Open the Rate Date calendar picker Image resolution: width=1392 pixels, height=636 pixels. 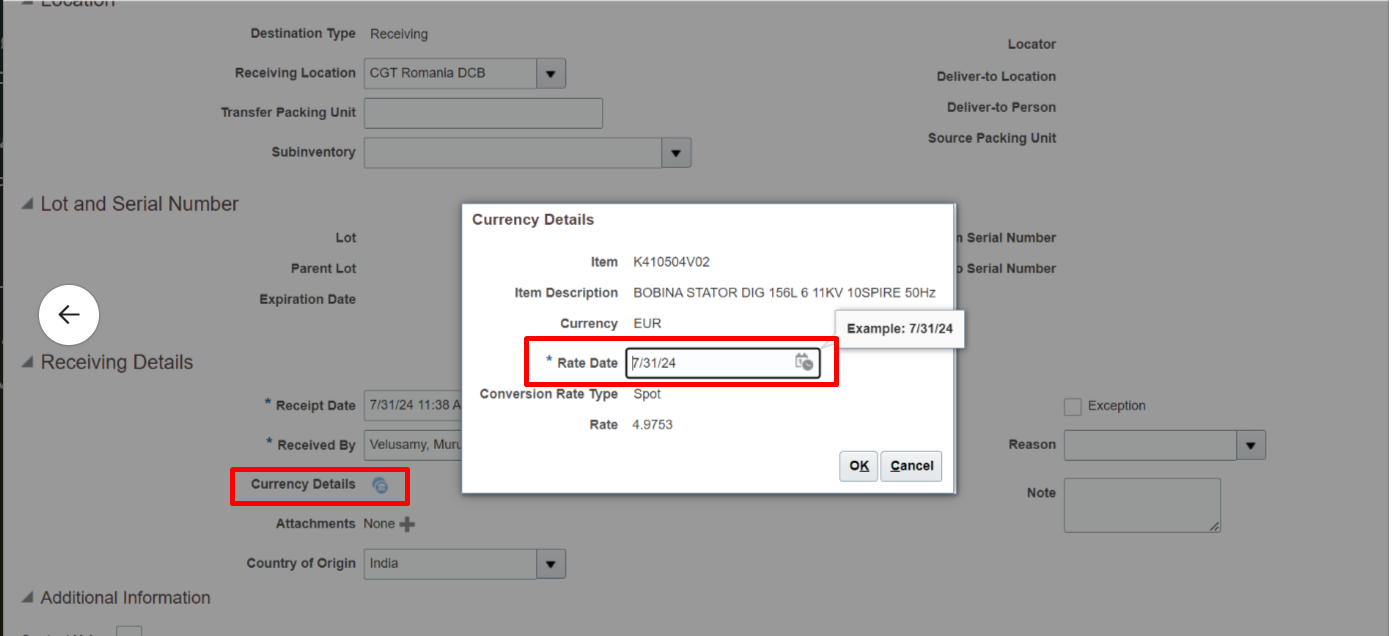coord(805,363)
